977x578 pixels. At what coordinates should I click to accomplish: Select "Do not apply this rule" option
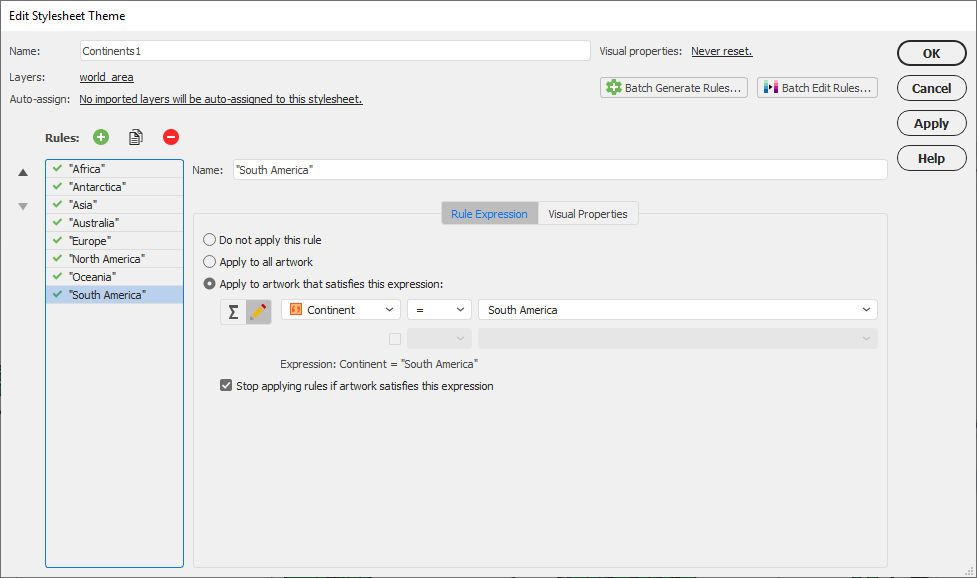[209, 240]
